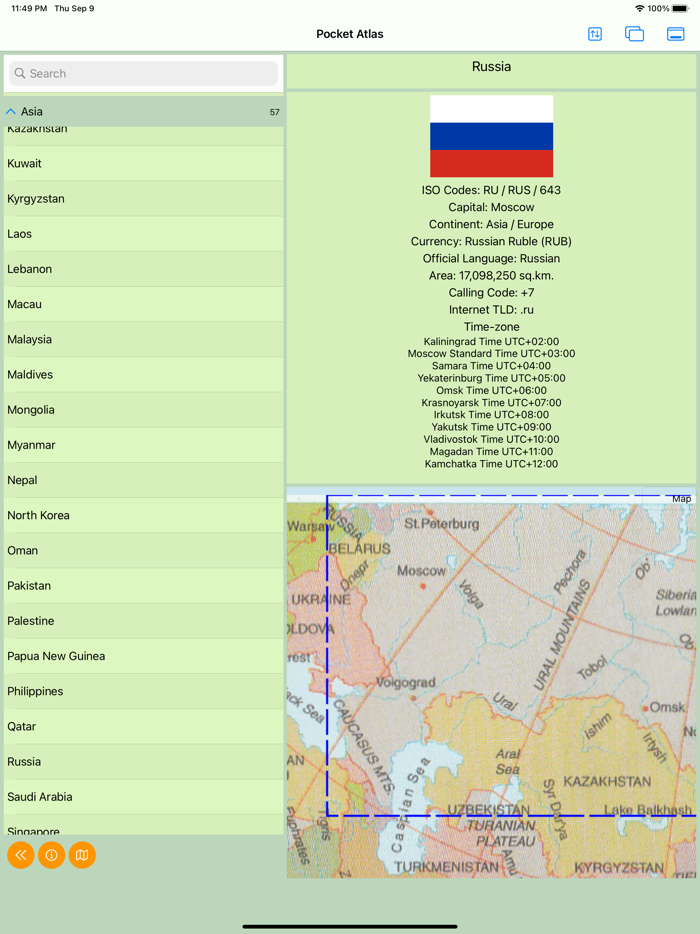The width and height of the screenshot is (700, 934).
Task: Choose Lebanon from the list
Action: click(144, 269)
